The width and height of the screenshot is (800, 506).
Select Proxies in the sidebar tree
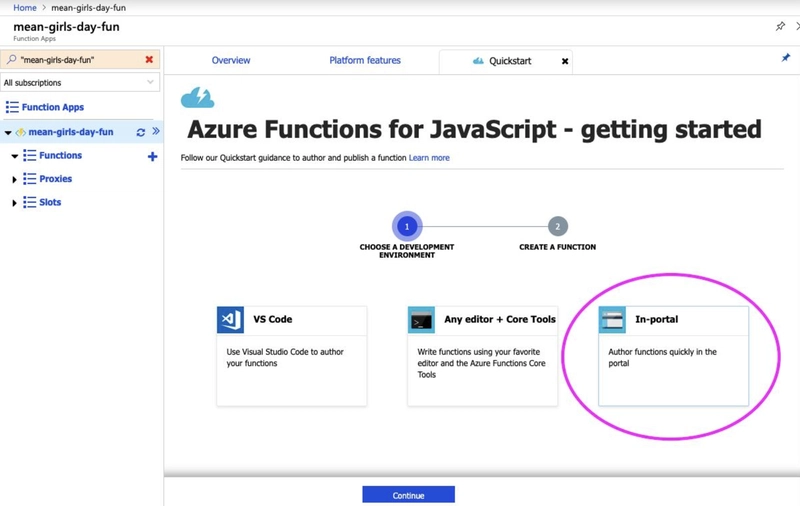56,179
